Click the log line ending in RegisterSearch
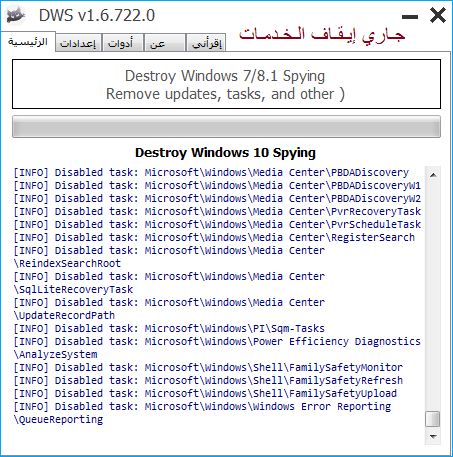 pyautogui.click(x=214, y=238)
